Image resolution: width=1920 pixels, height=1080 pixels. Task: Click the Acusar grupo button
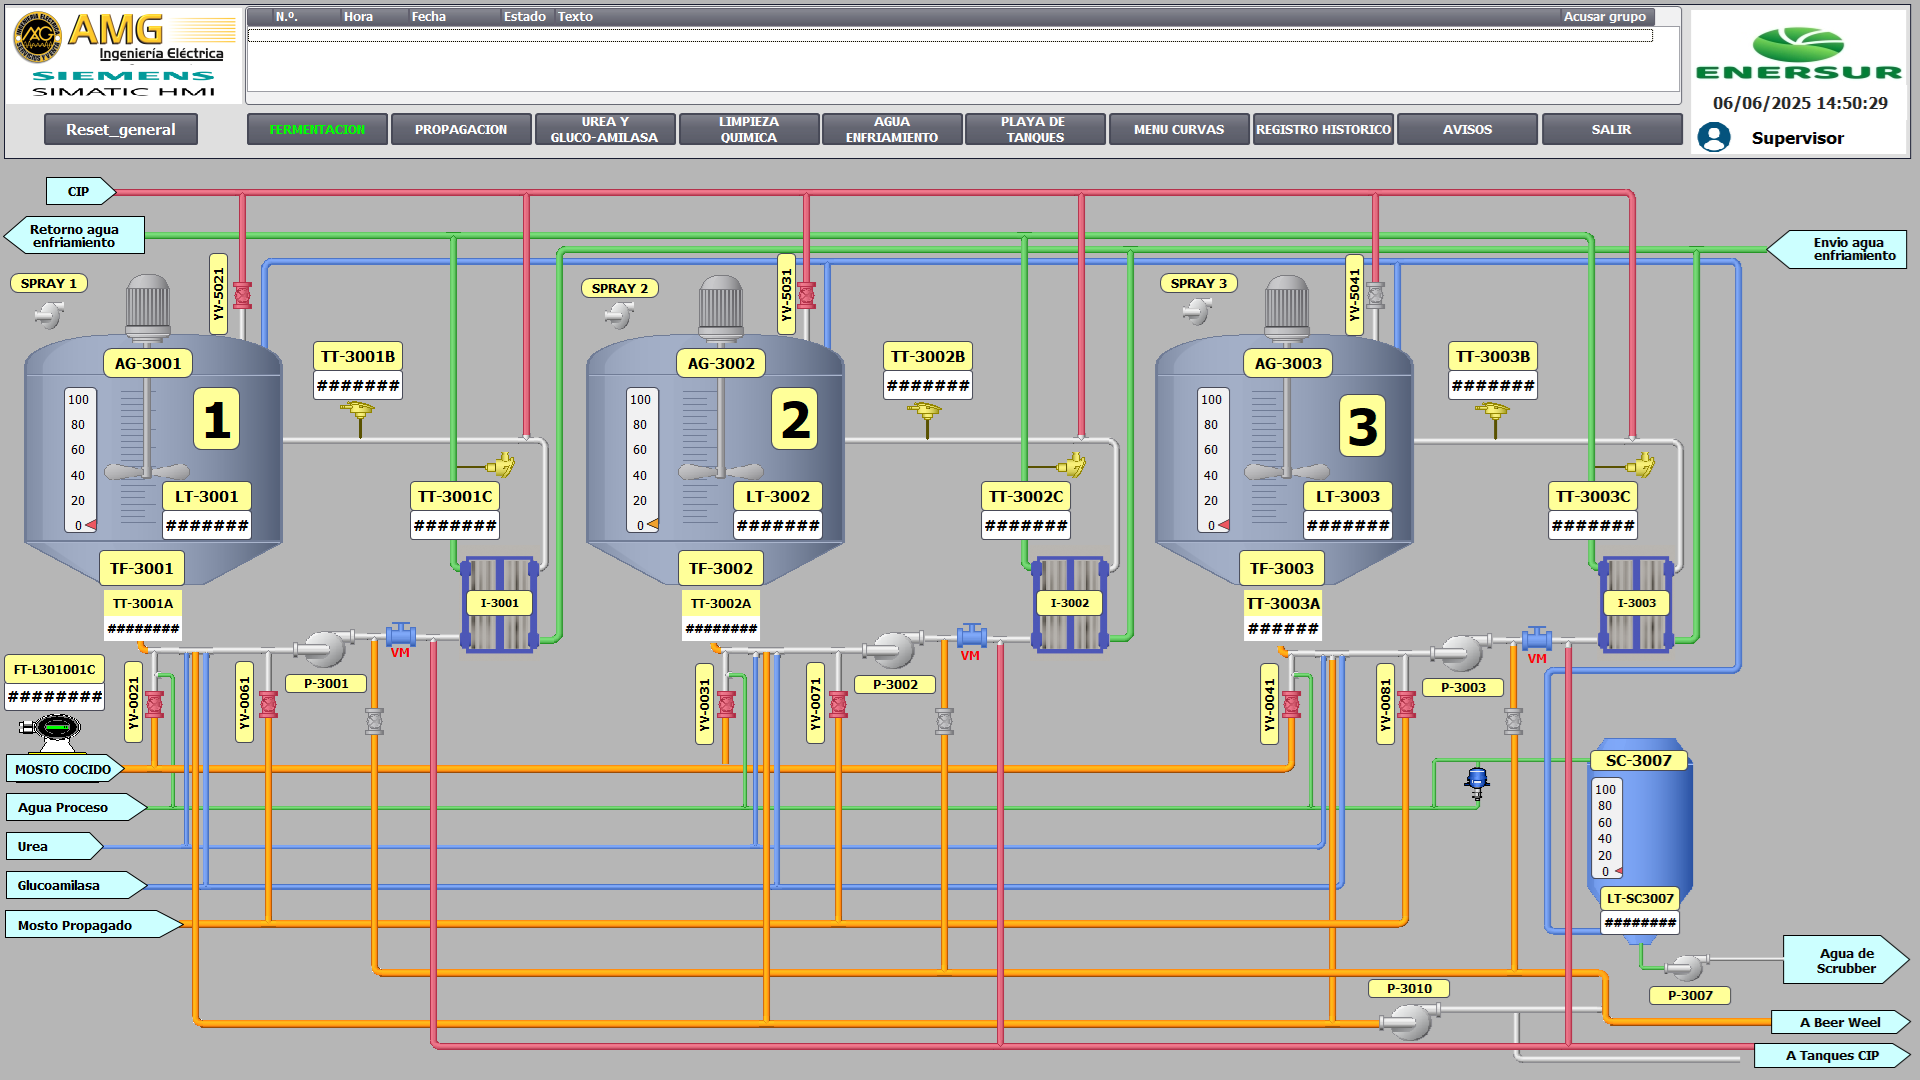1604,16
